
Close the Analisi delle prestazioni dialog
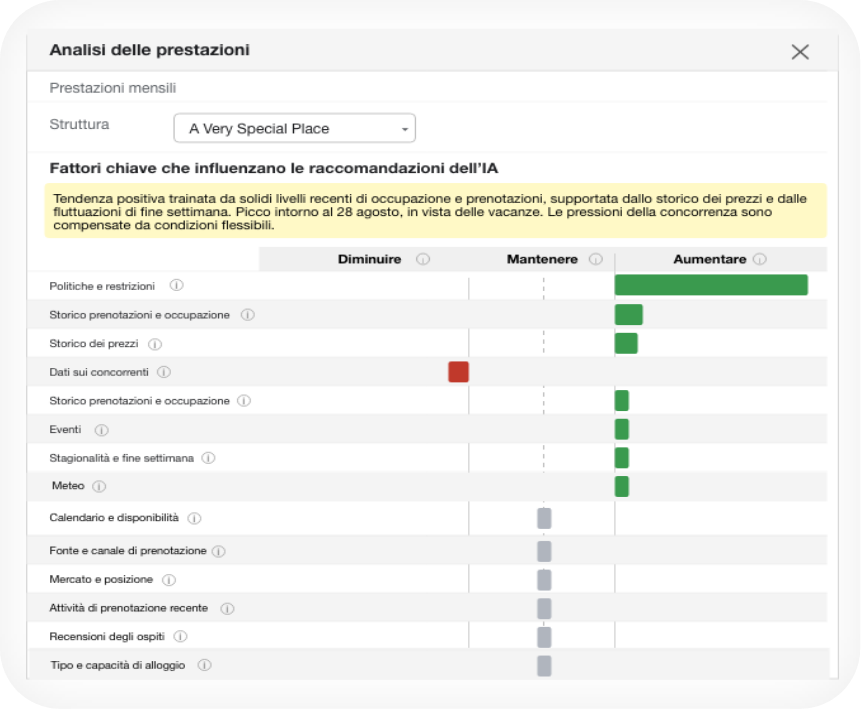[x=800, y=52]
